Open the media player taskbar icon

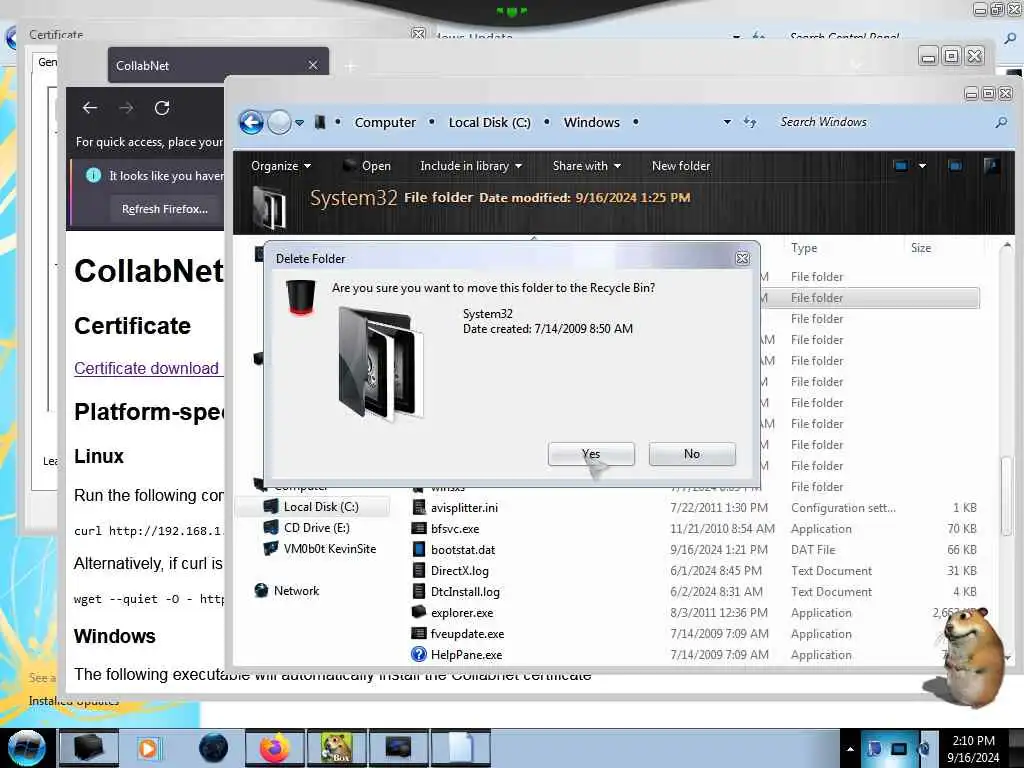click(148, 748)
